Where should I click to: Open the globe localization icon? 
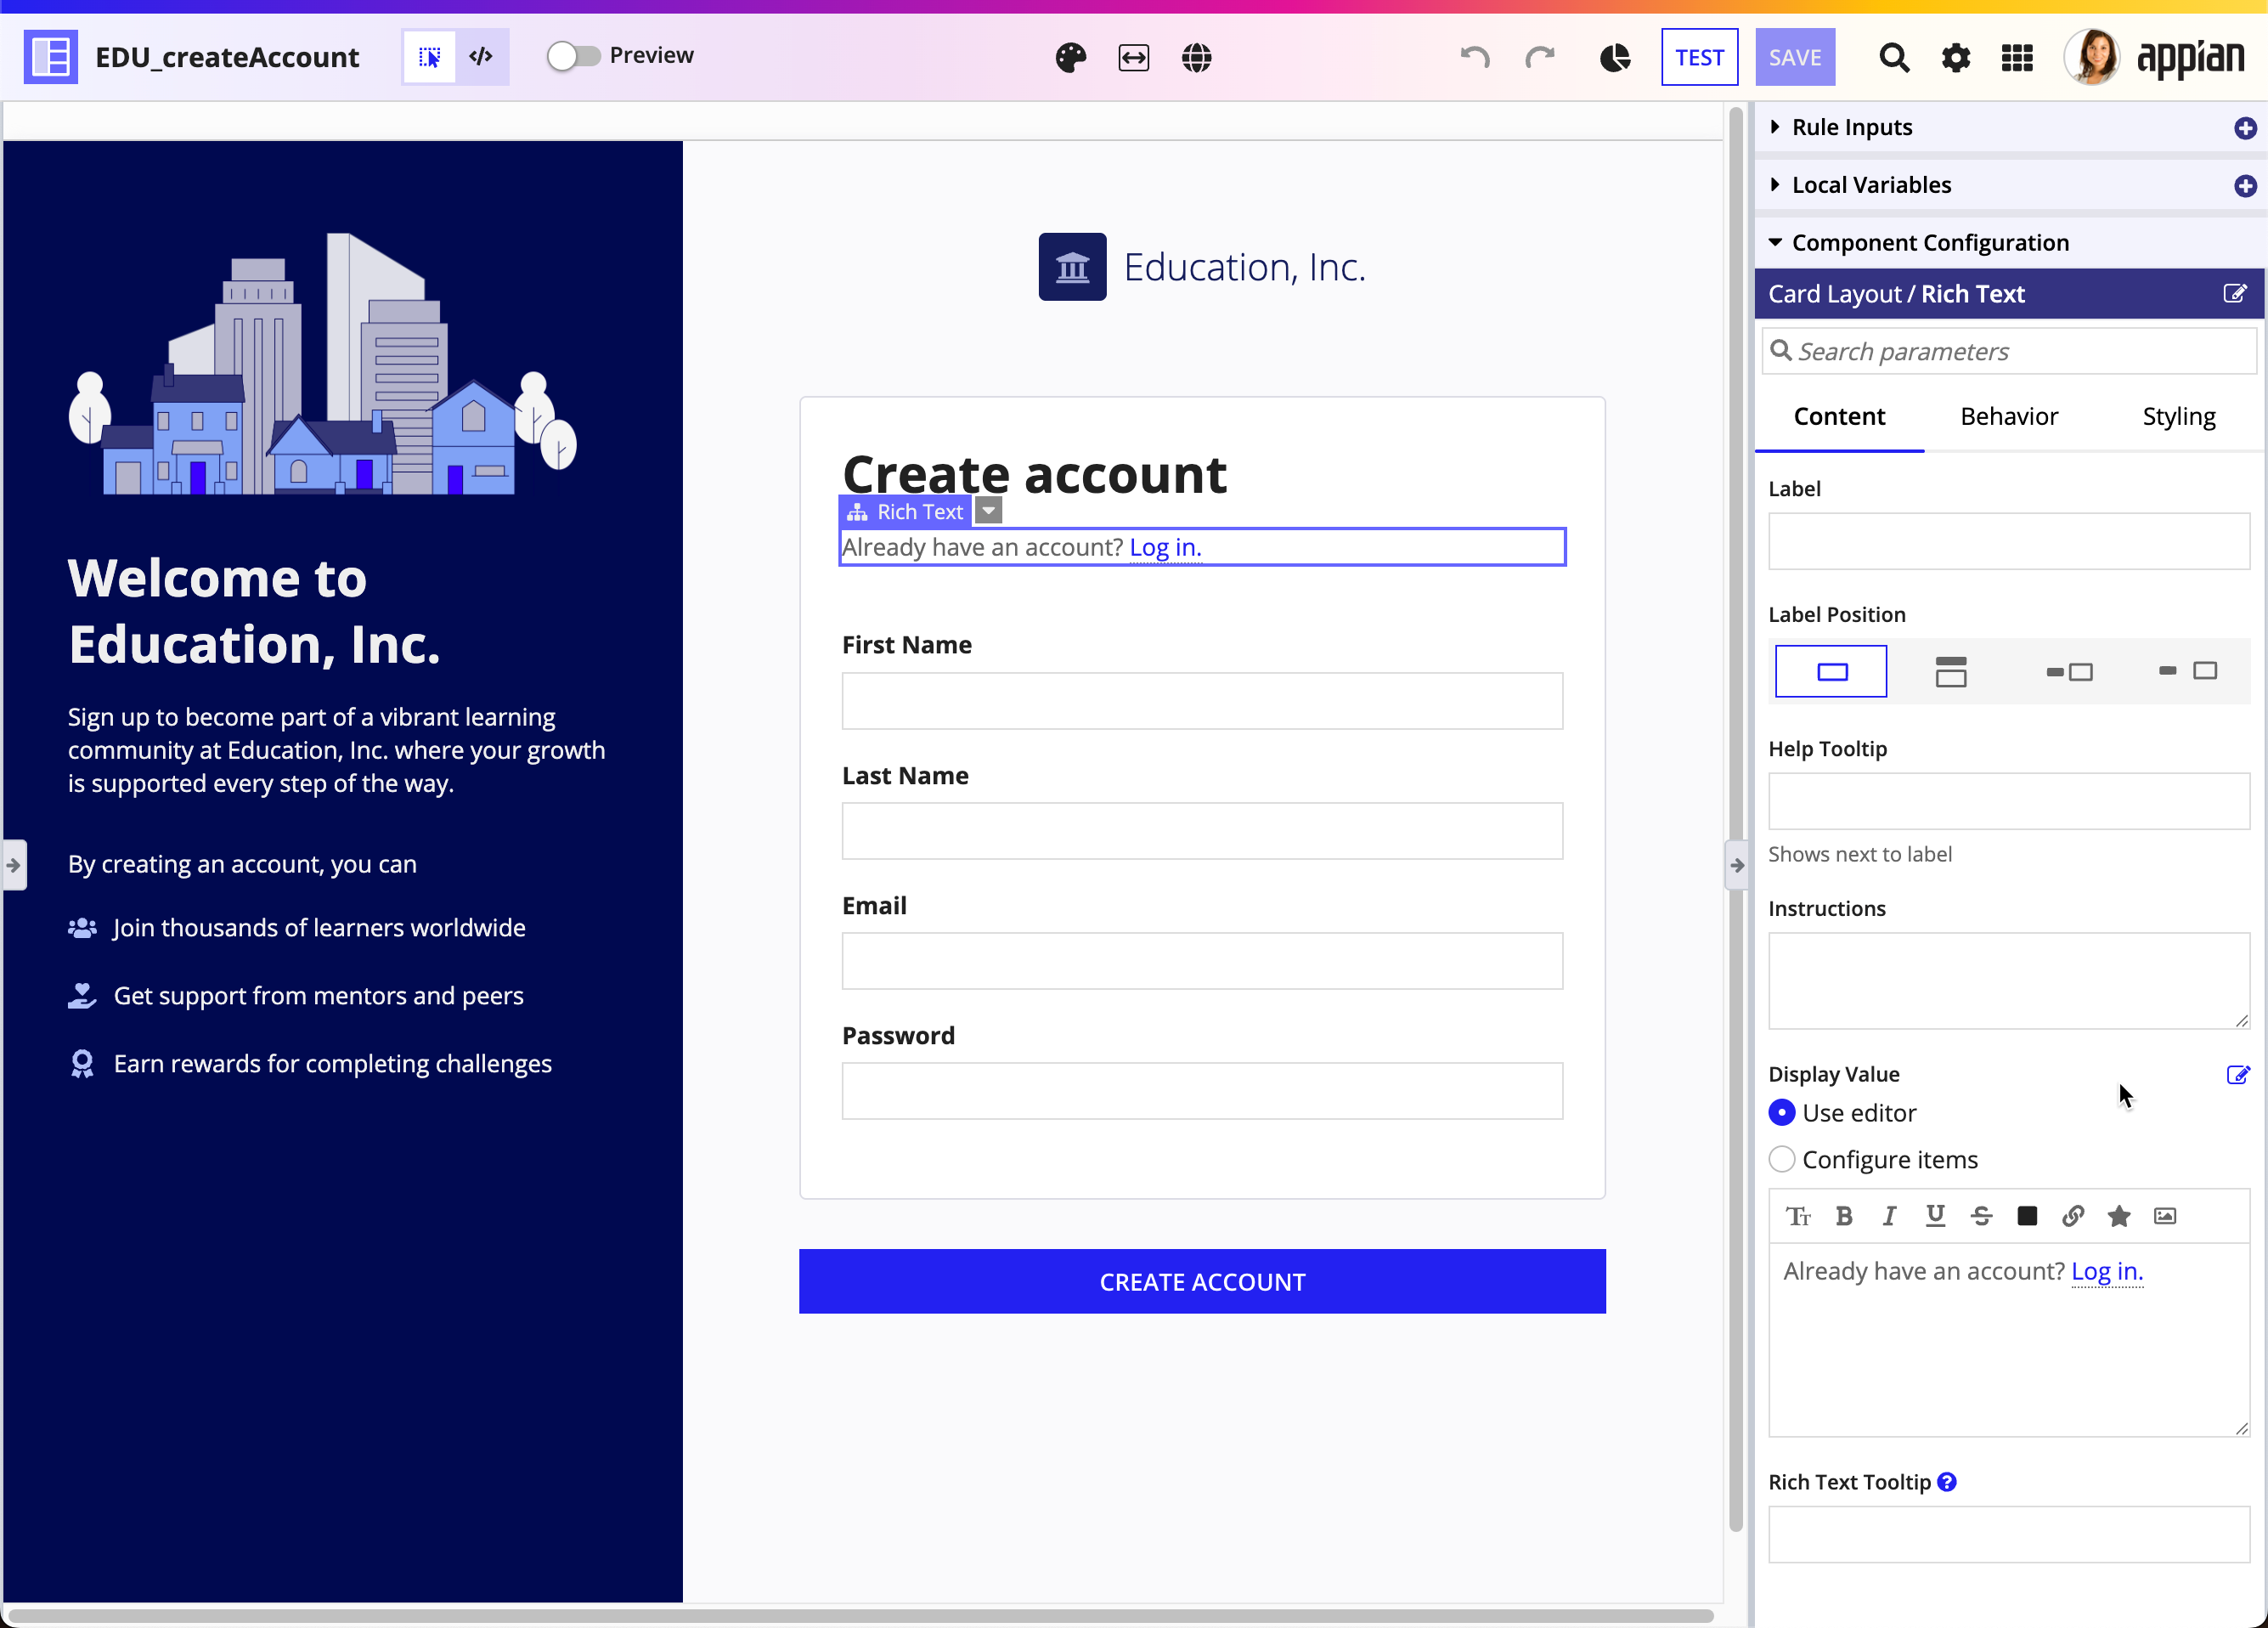(1196, 58)
